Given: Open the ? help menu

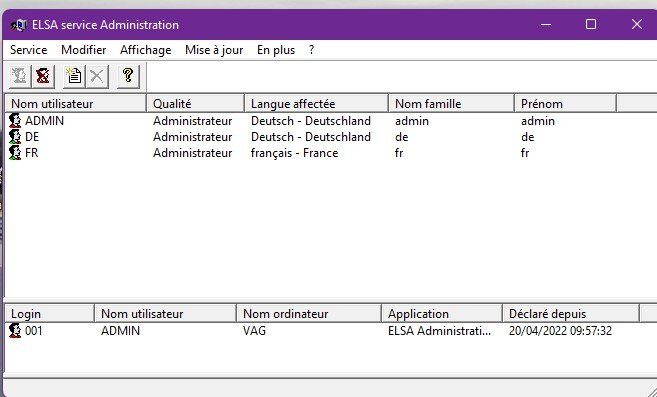Looking at the screenshot, I should pos(311,50).
